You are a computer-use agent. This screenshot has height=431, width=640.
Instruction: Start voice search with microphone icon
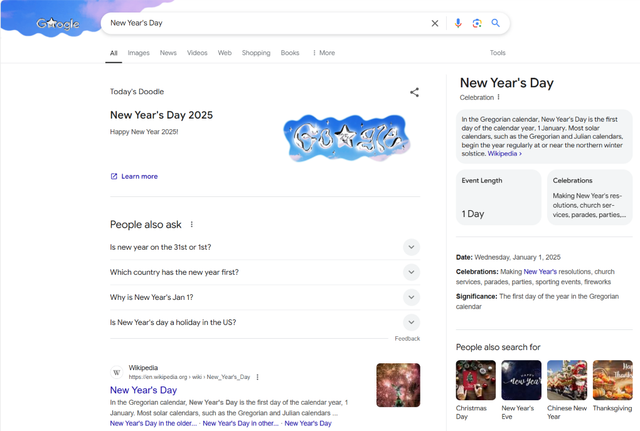click(458, 23)
